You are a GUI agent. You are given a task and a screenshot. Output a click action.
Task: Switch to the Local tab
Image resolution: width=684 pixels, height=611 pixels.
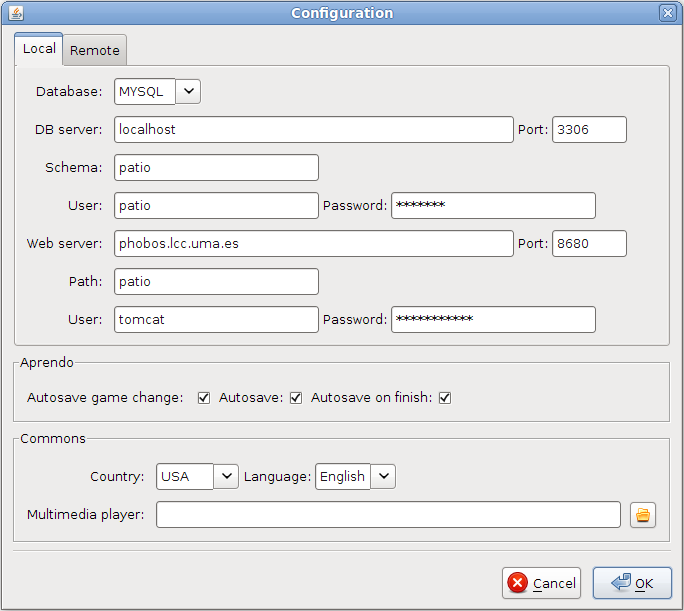39,49
